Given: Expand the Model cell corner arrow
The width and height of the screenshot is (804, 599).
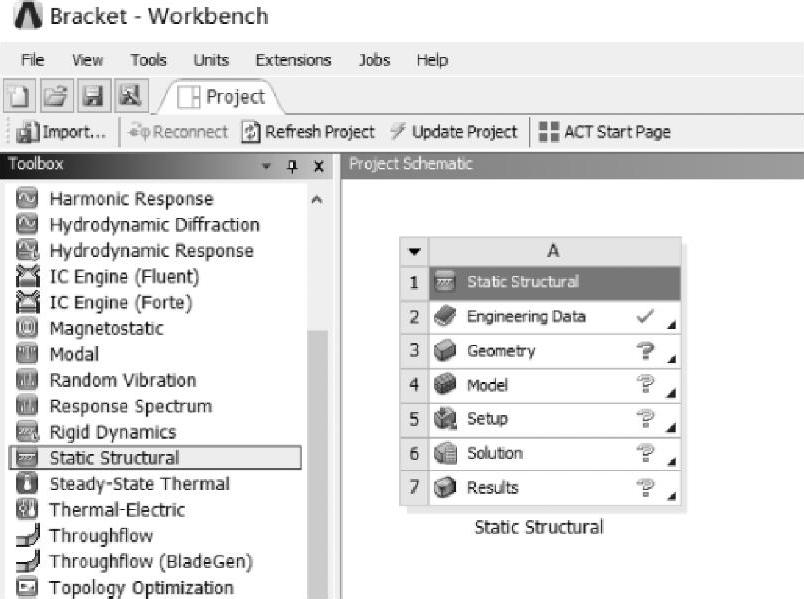Looking at the screenshot, I should pyautogui.click(x=672, y=393).
